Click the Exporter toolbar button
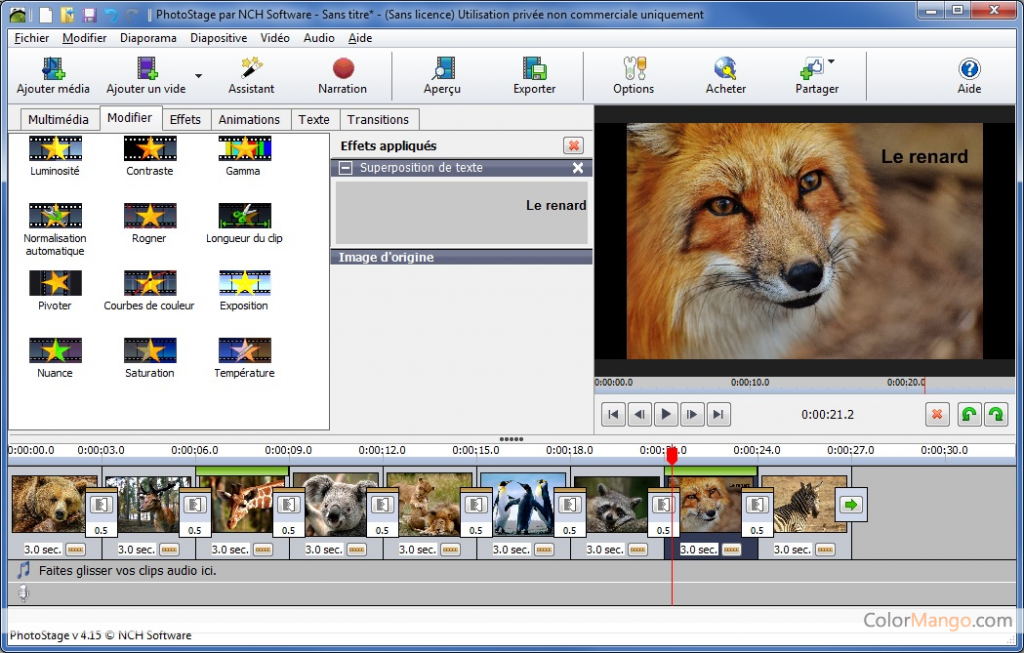This screenshot has width=1024, height=653. point(534,76)
